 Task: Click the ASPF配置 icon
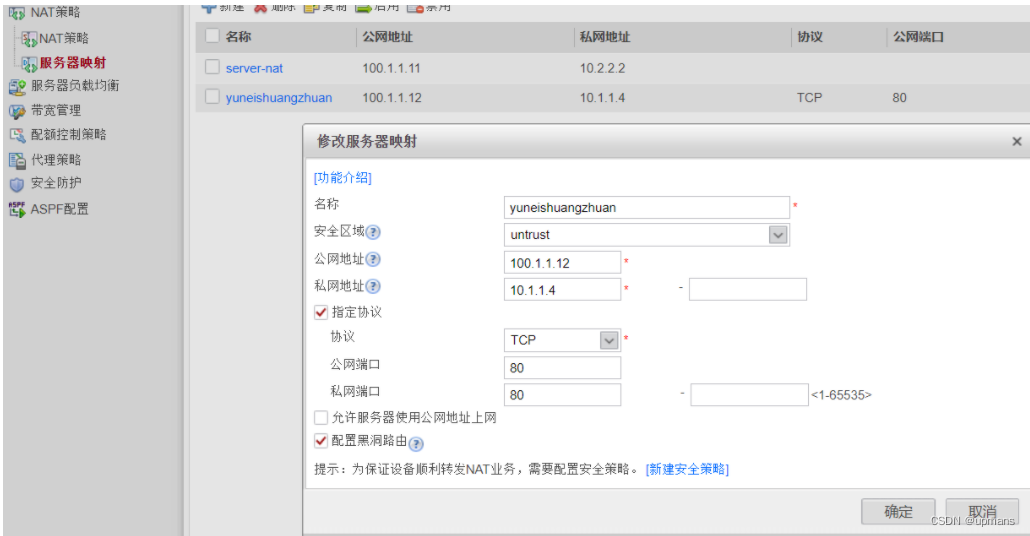coord(17,210)
